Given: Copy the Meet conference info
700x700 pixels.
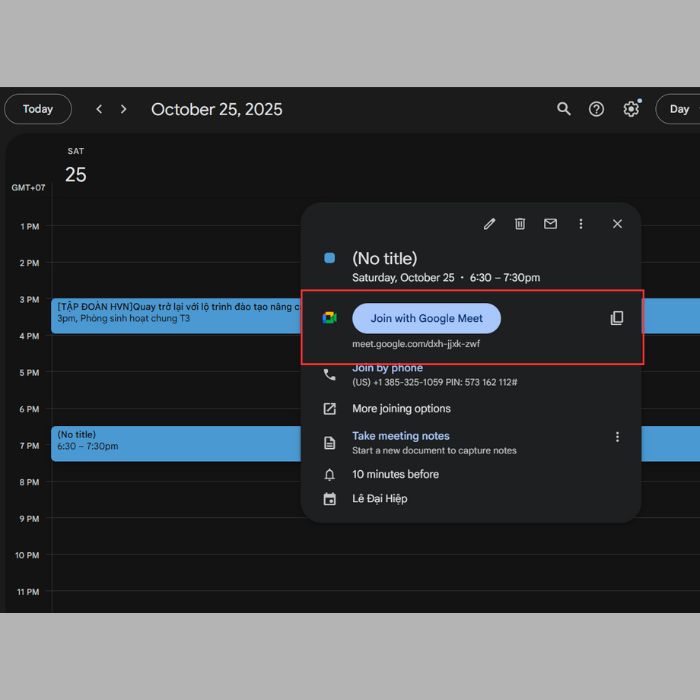Looking at the screenshot, I should click(617, 318).
